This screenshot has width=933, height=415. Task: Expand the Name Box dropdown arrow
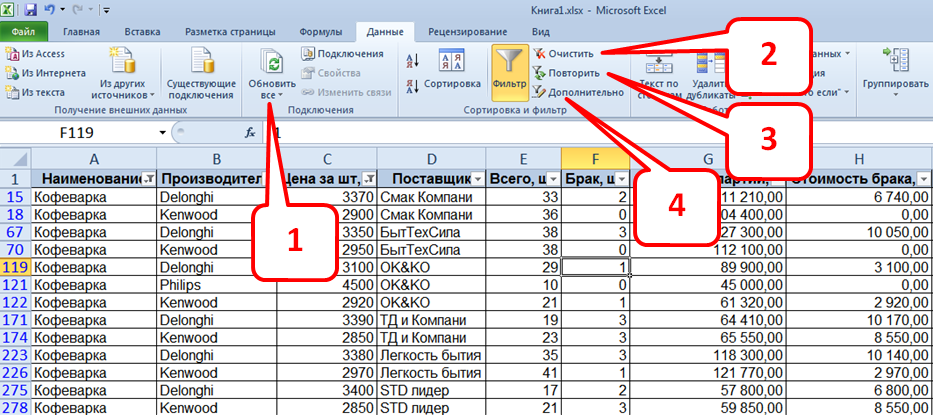tap(163, 132)
